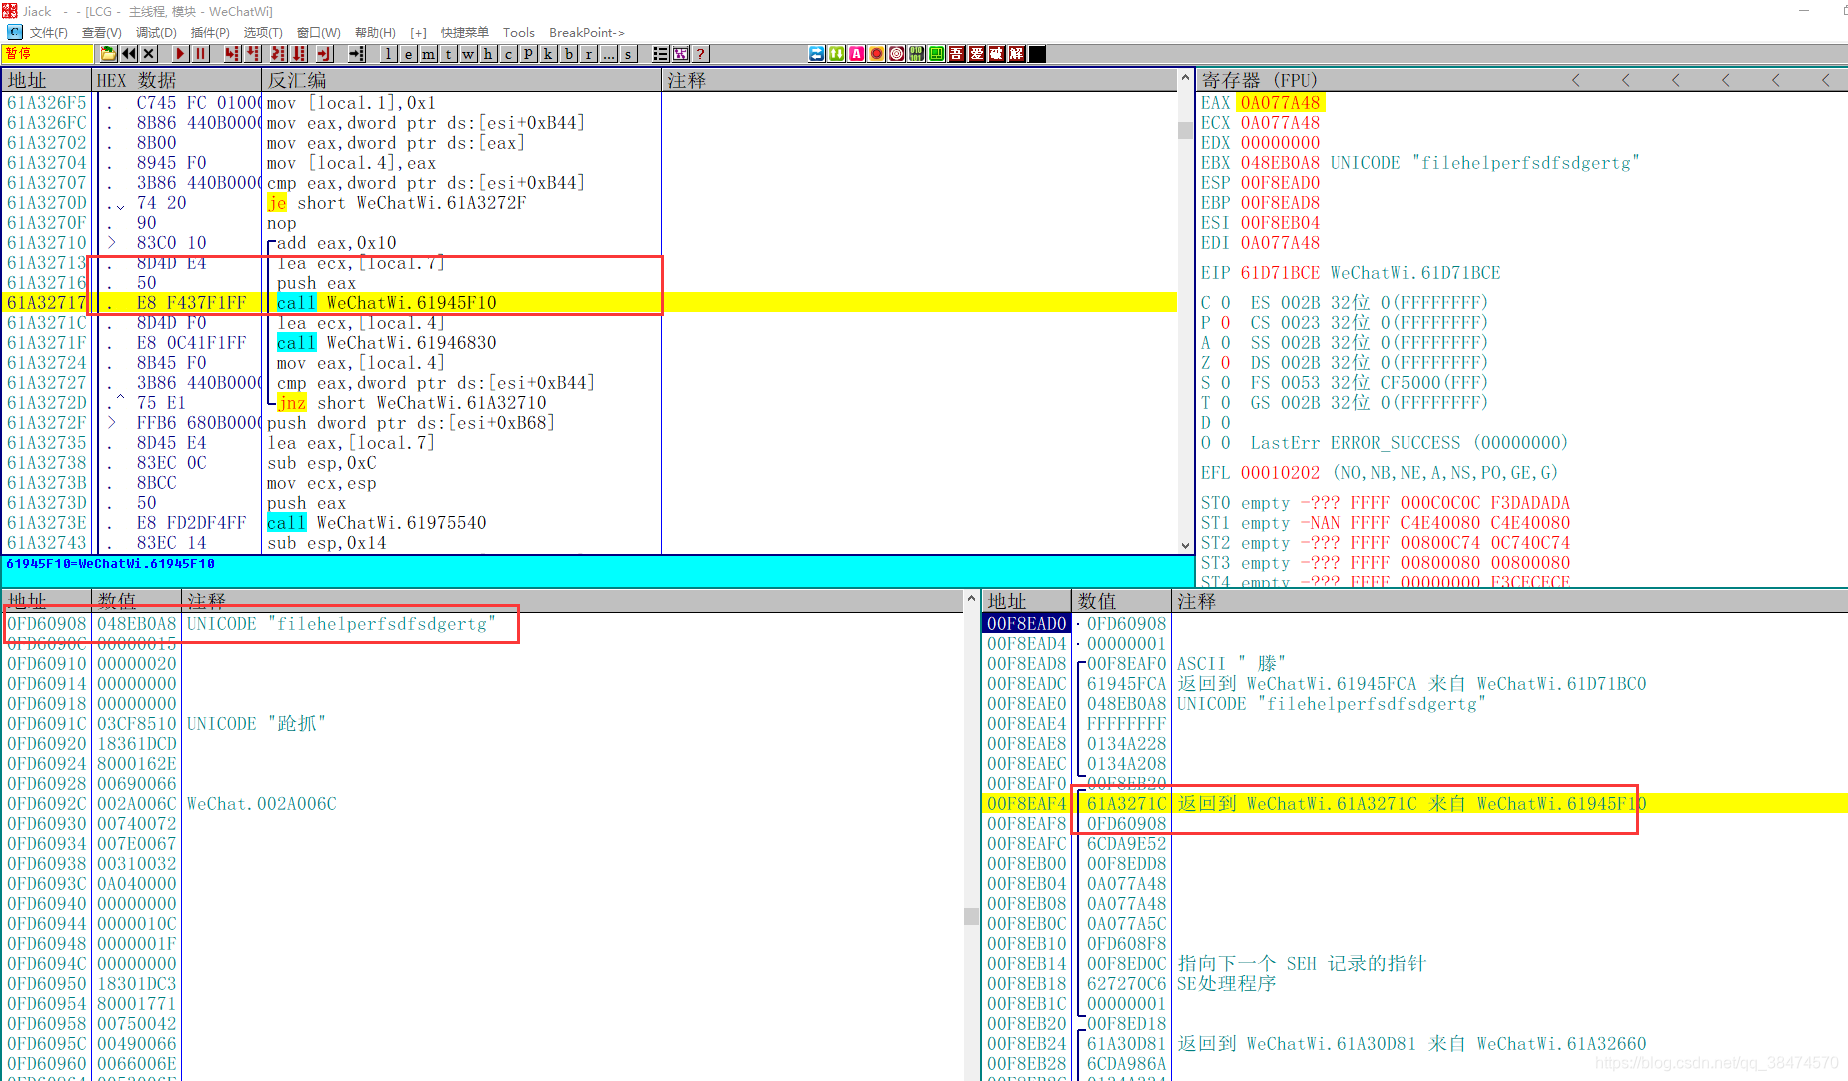Click disassembly scrollbar down arrow

click(1186, 545)
